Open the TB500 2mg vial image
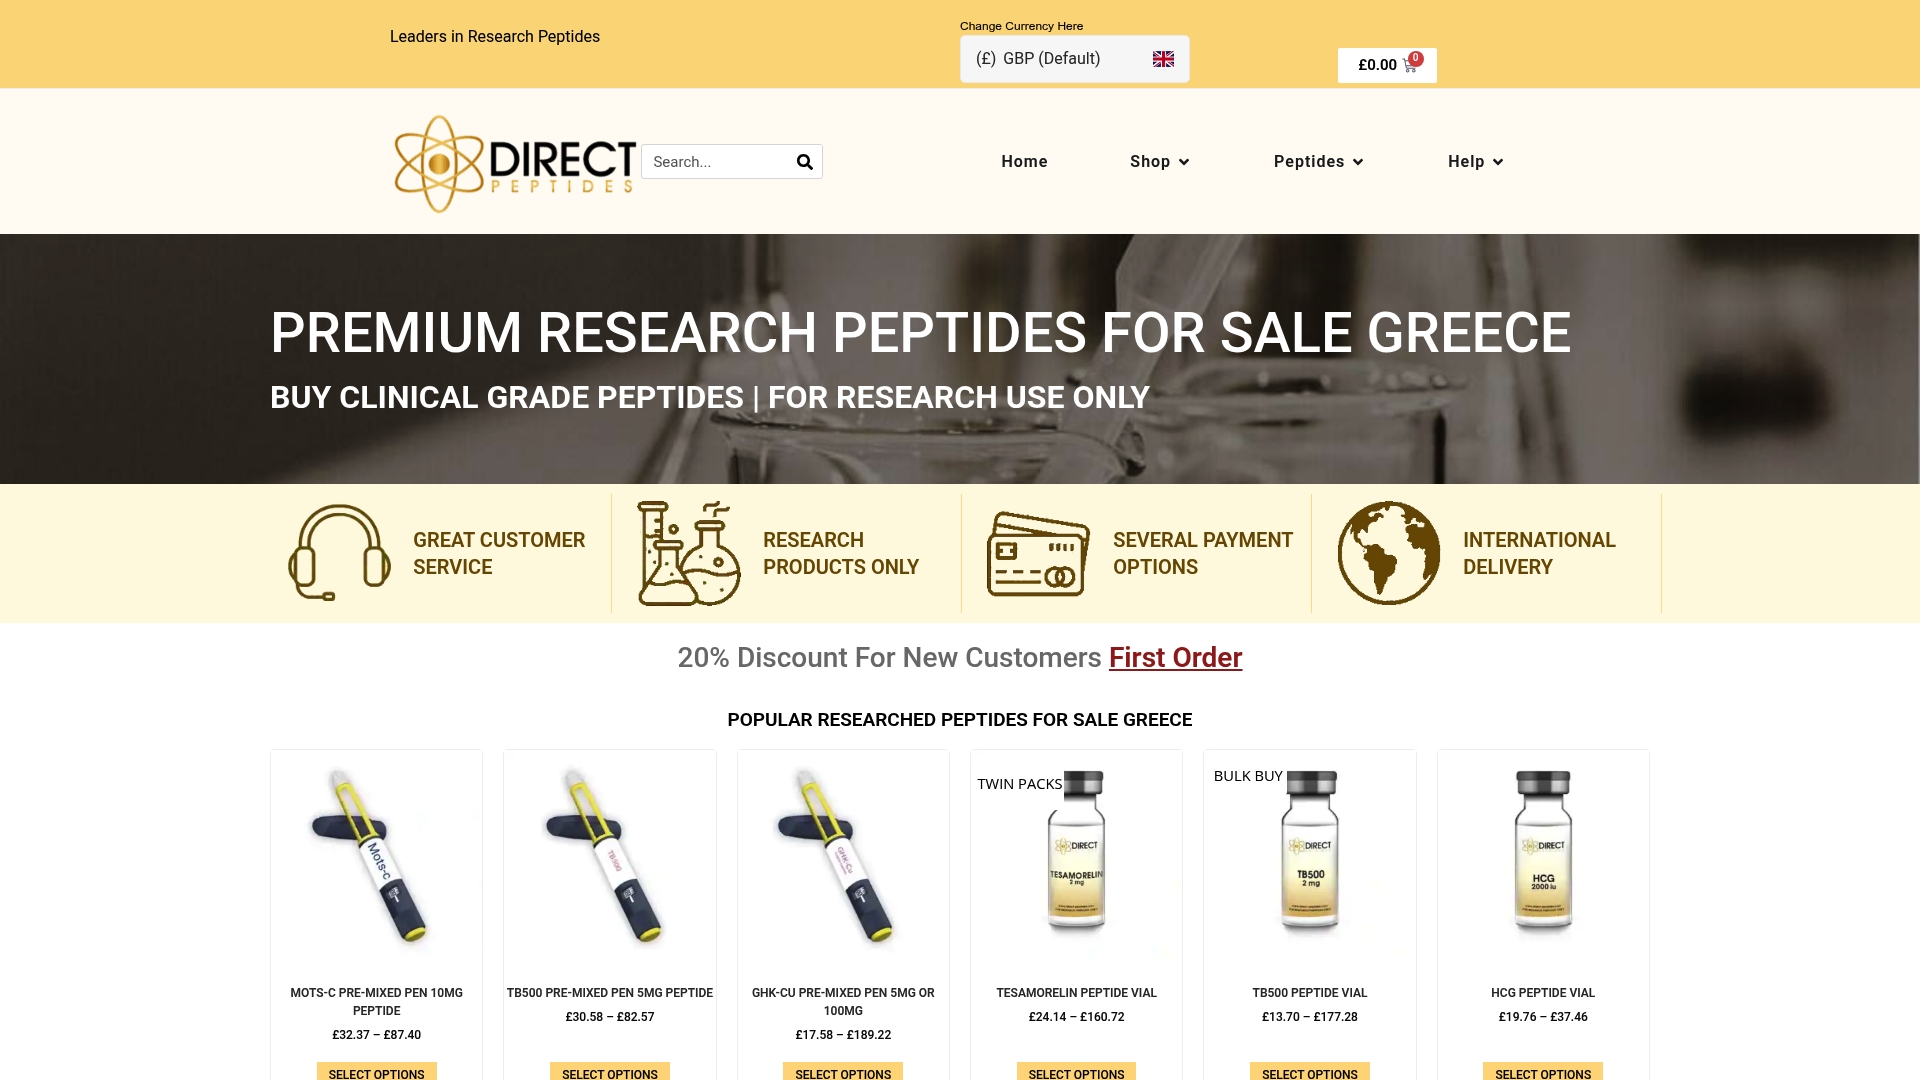The image size is (1920, 1080). (1310, 856)
